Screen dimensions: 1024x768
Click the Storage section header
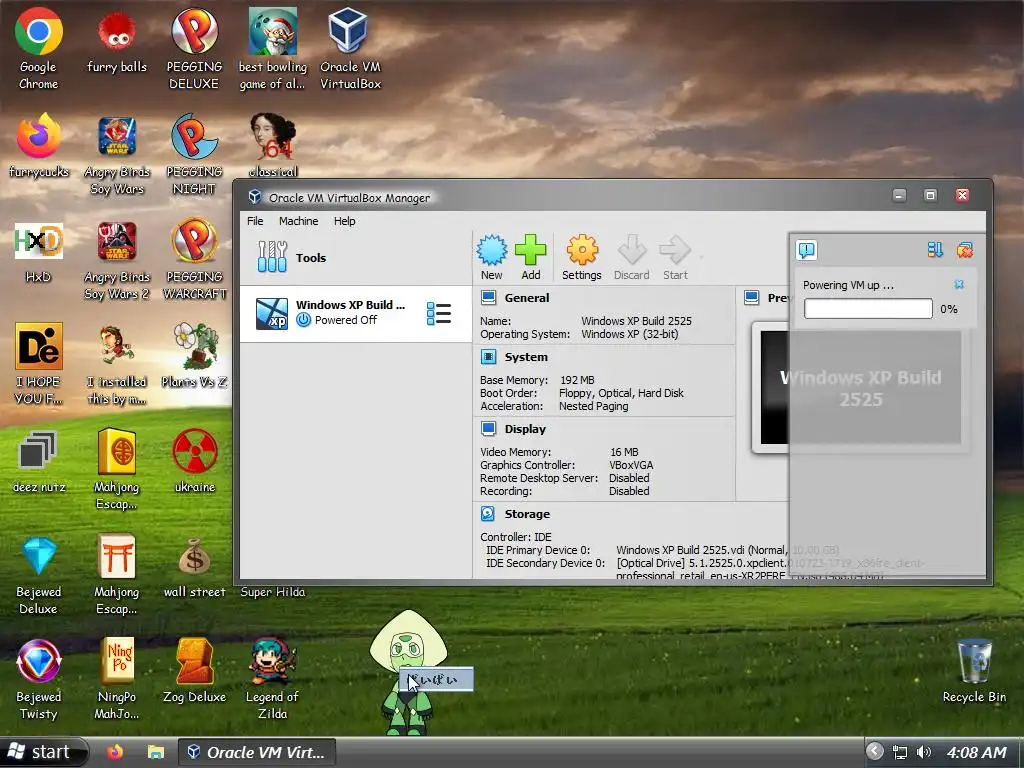tap(527, 514)
